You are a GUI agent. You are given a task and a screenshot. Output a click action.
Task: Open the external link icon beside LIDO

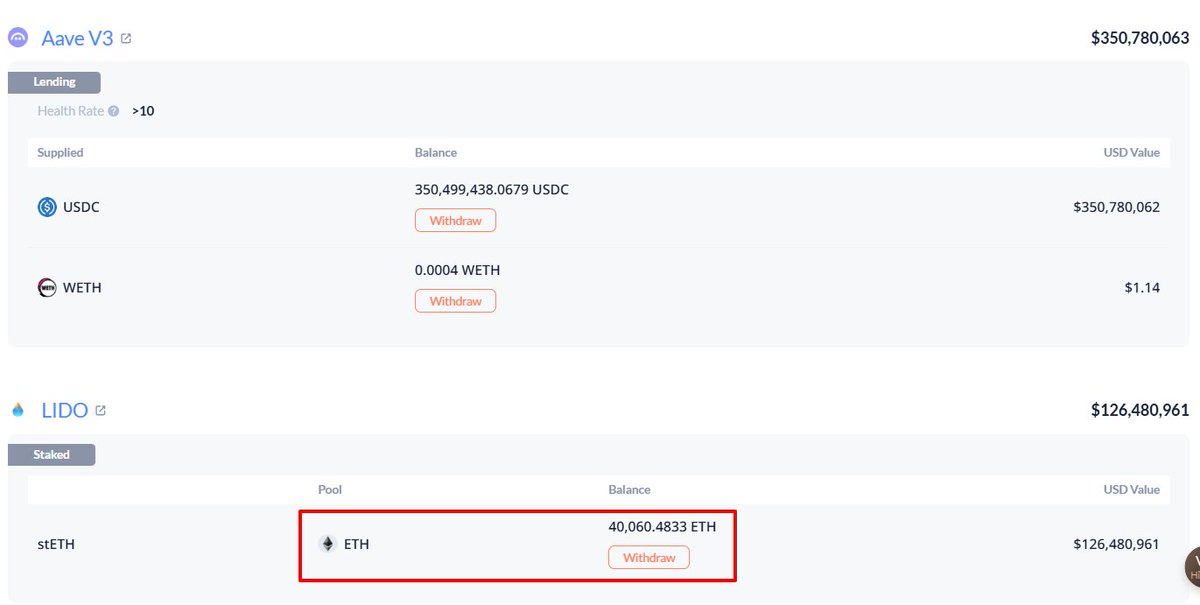point(100,410)
